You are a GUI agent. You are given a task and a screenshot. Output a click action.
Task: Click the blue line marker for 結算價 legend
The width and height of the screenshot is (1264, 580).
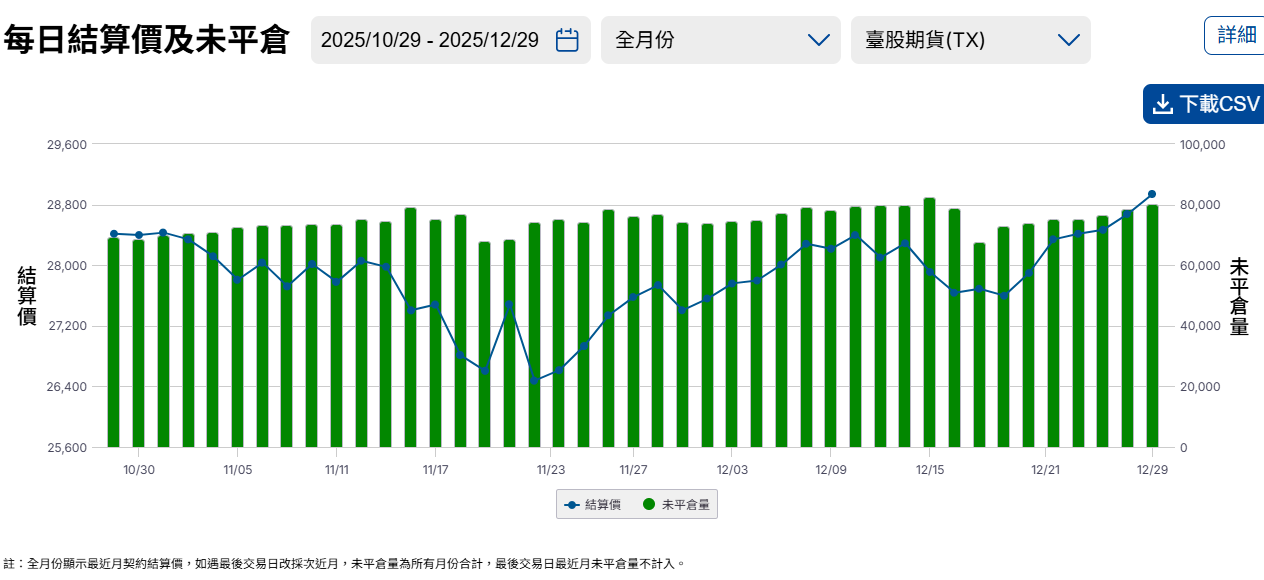click(x=572, y=505)
